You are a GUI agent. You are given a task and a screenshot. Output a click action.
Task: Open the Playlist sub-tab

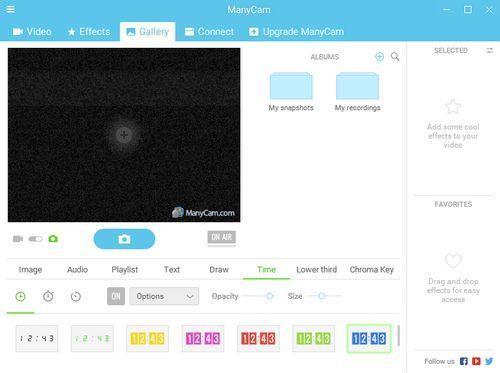pos(125,269)
